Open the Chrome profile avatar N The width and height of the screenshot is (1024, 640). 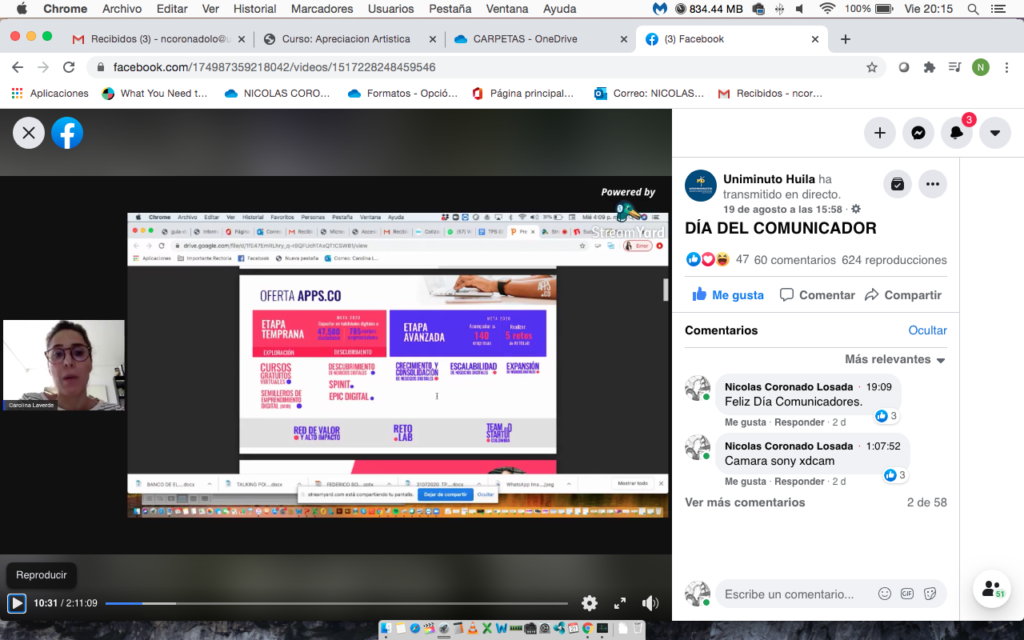click(x=980, y=67)
